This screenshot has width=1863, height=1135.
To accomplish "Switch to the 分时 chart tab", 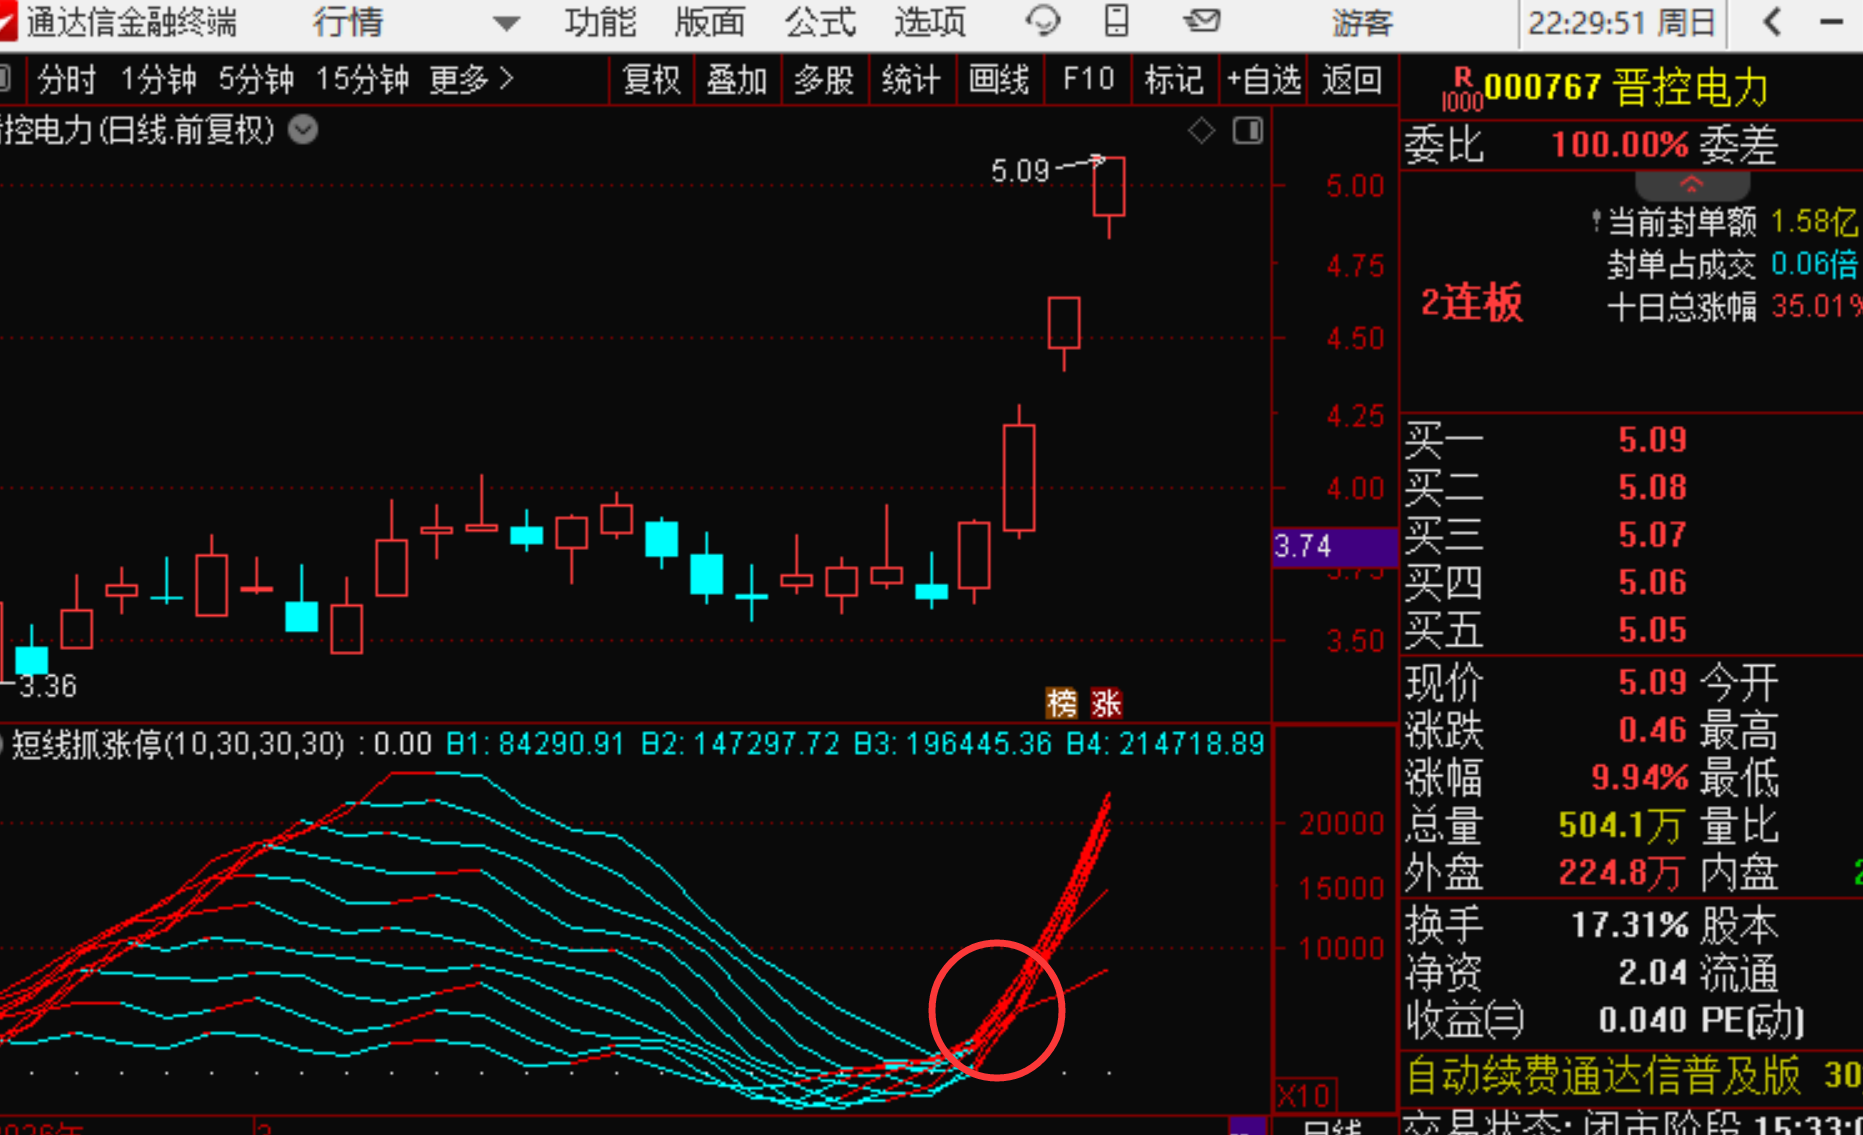I will (x=66, y=79).
